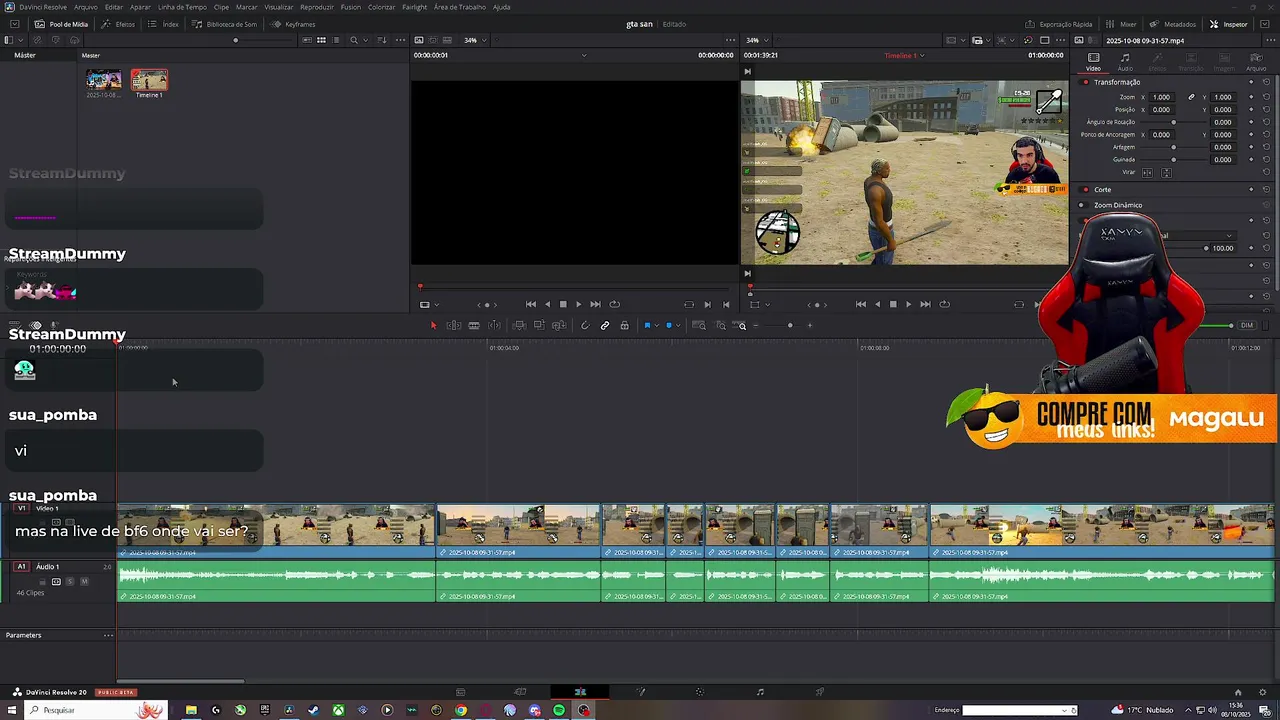Click the timeline zoom to fit icon
This screenshot has width=1280, height=720.
click(x=699, y=325)
